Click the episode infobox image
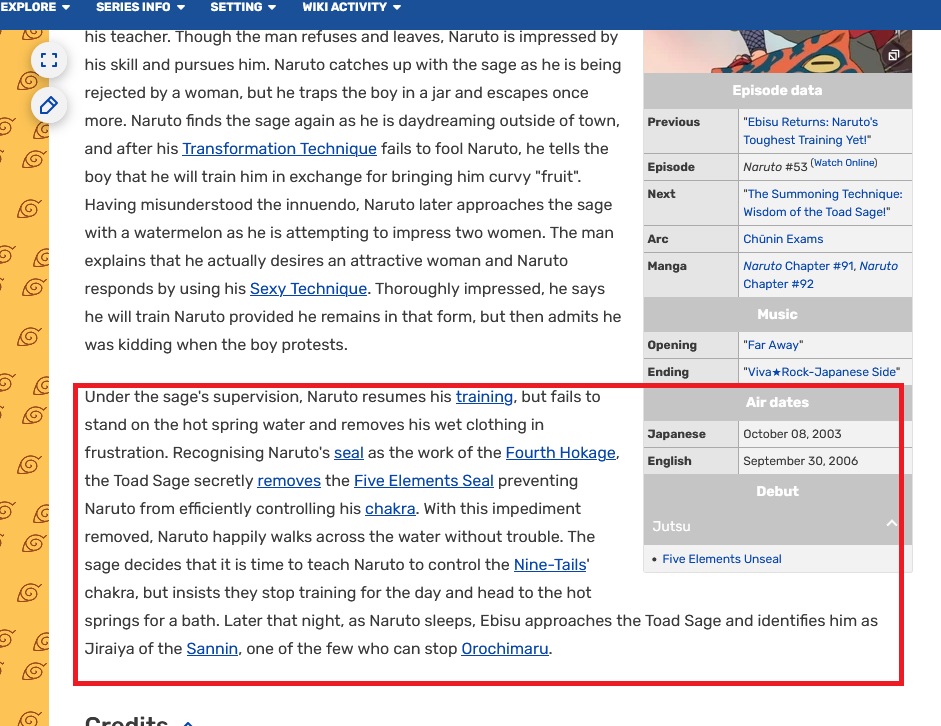941x726 pixels. [x=777, y=51]
